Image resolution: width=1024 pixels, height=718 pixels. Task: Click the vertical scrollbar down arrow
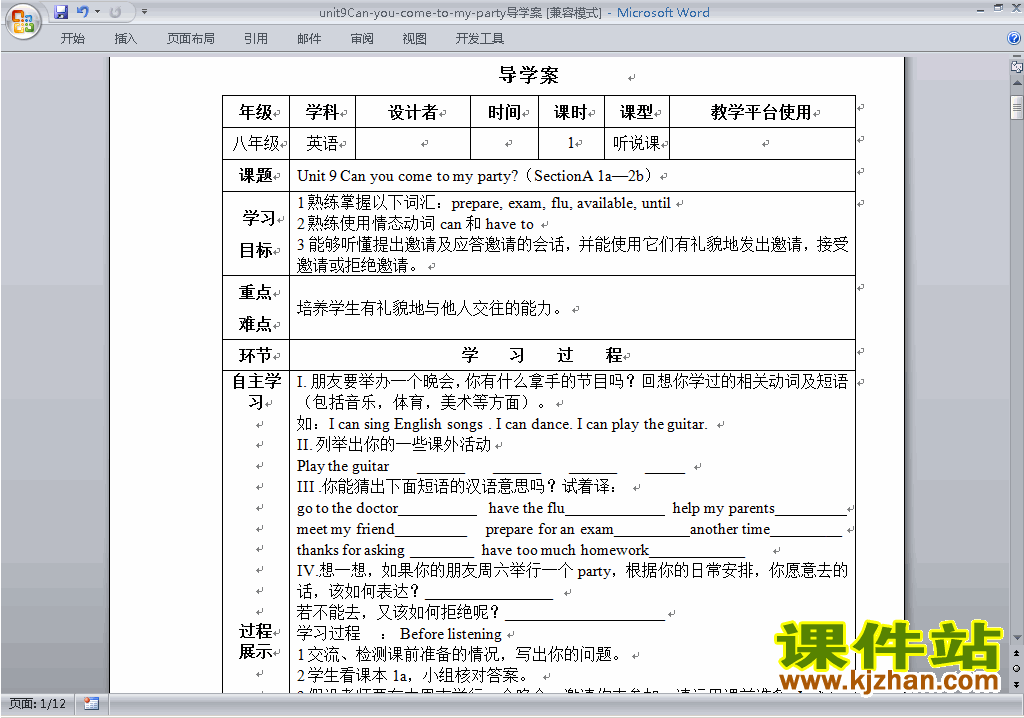[x=1017, y=638]
